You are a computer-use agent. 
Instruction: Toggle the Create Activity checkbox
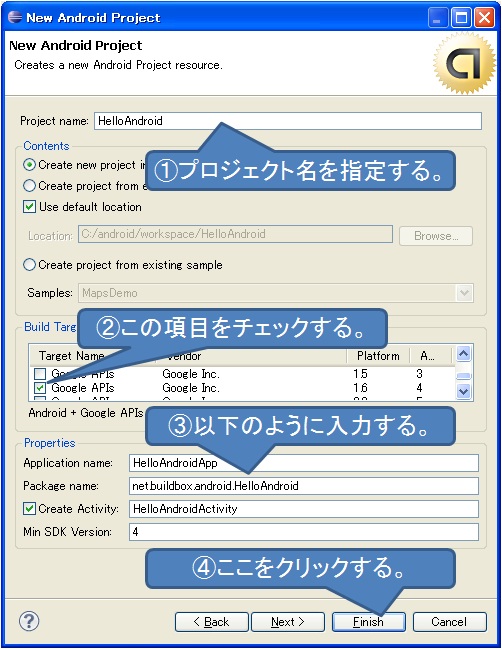point(29,508)
